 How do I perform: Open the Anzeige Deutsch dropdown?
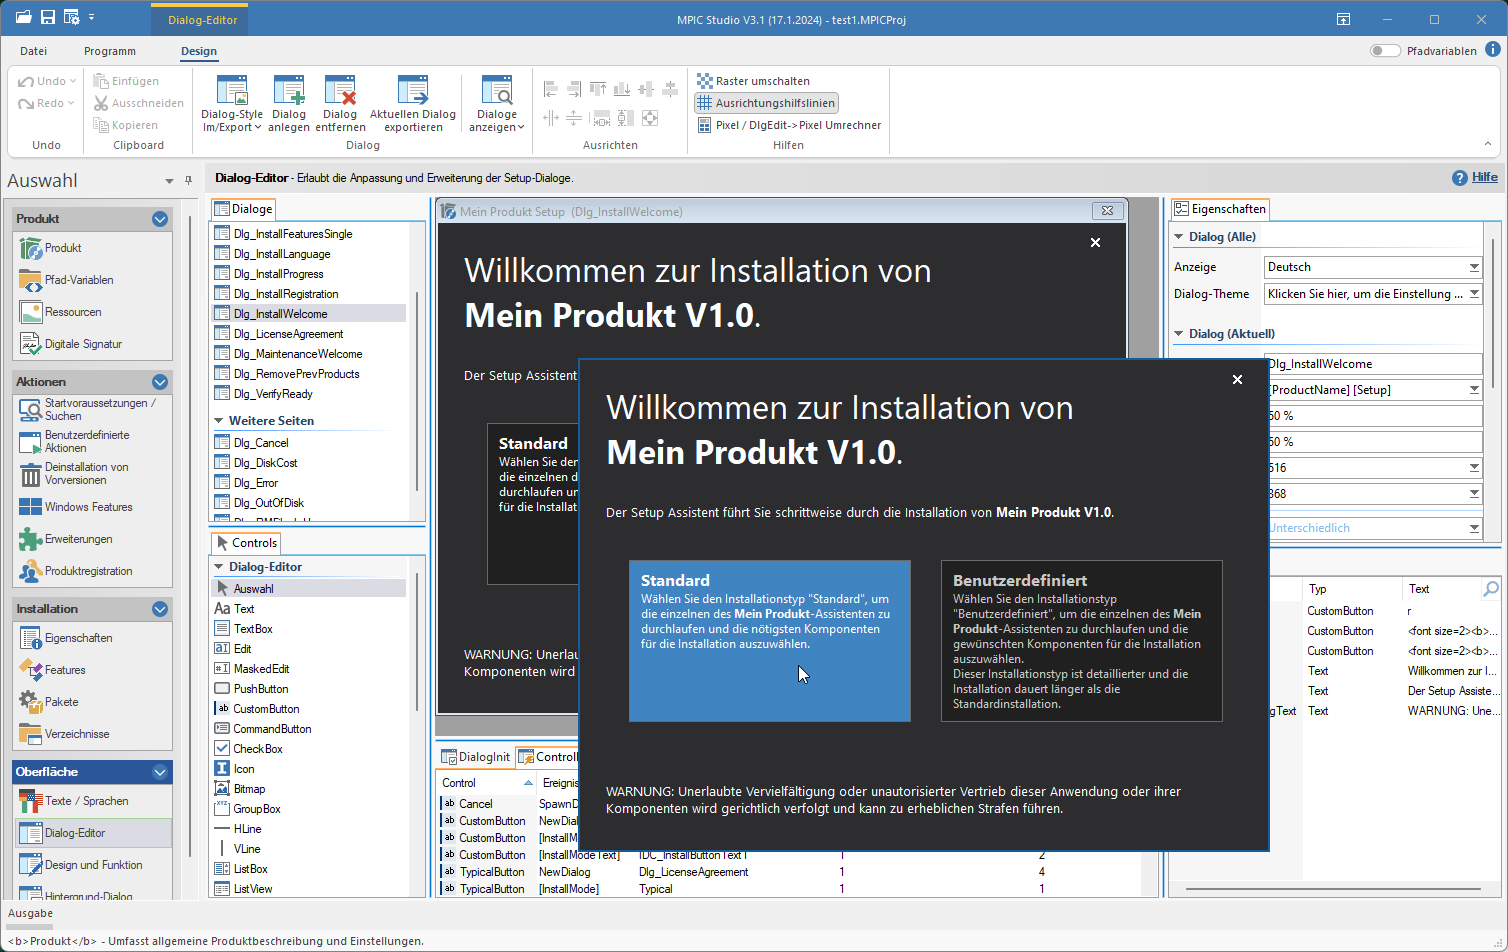coord(1474,267)
